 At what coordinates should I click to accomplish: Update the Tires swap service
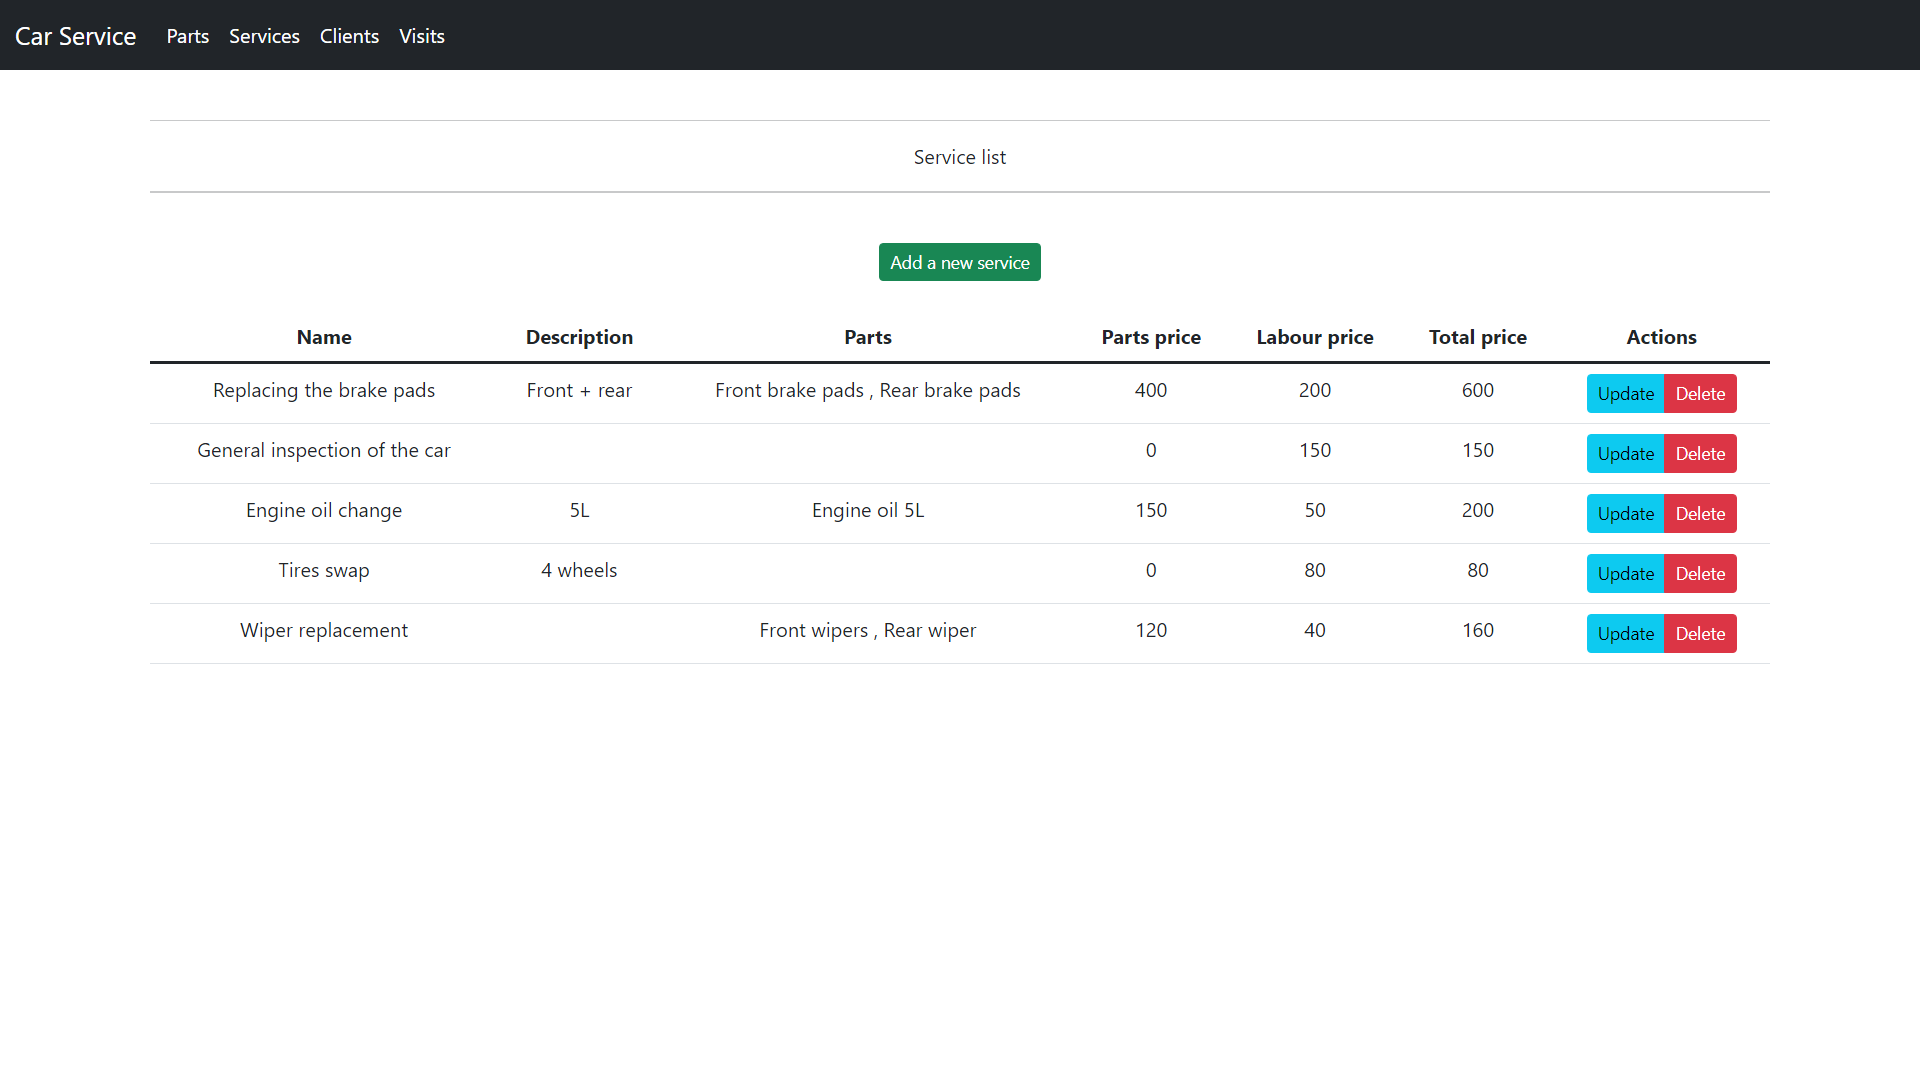point(1624,573)
